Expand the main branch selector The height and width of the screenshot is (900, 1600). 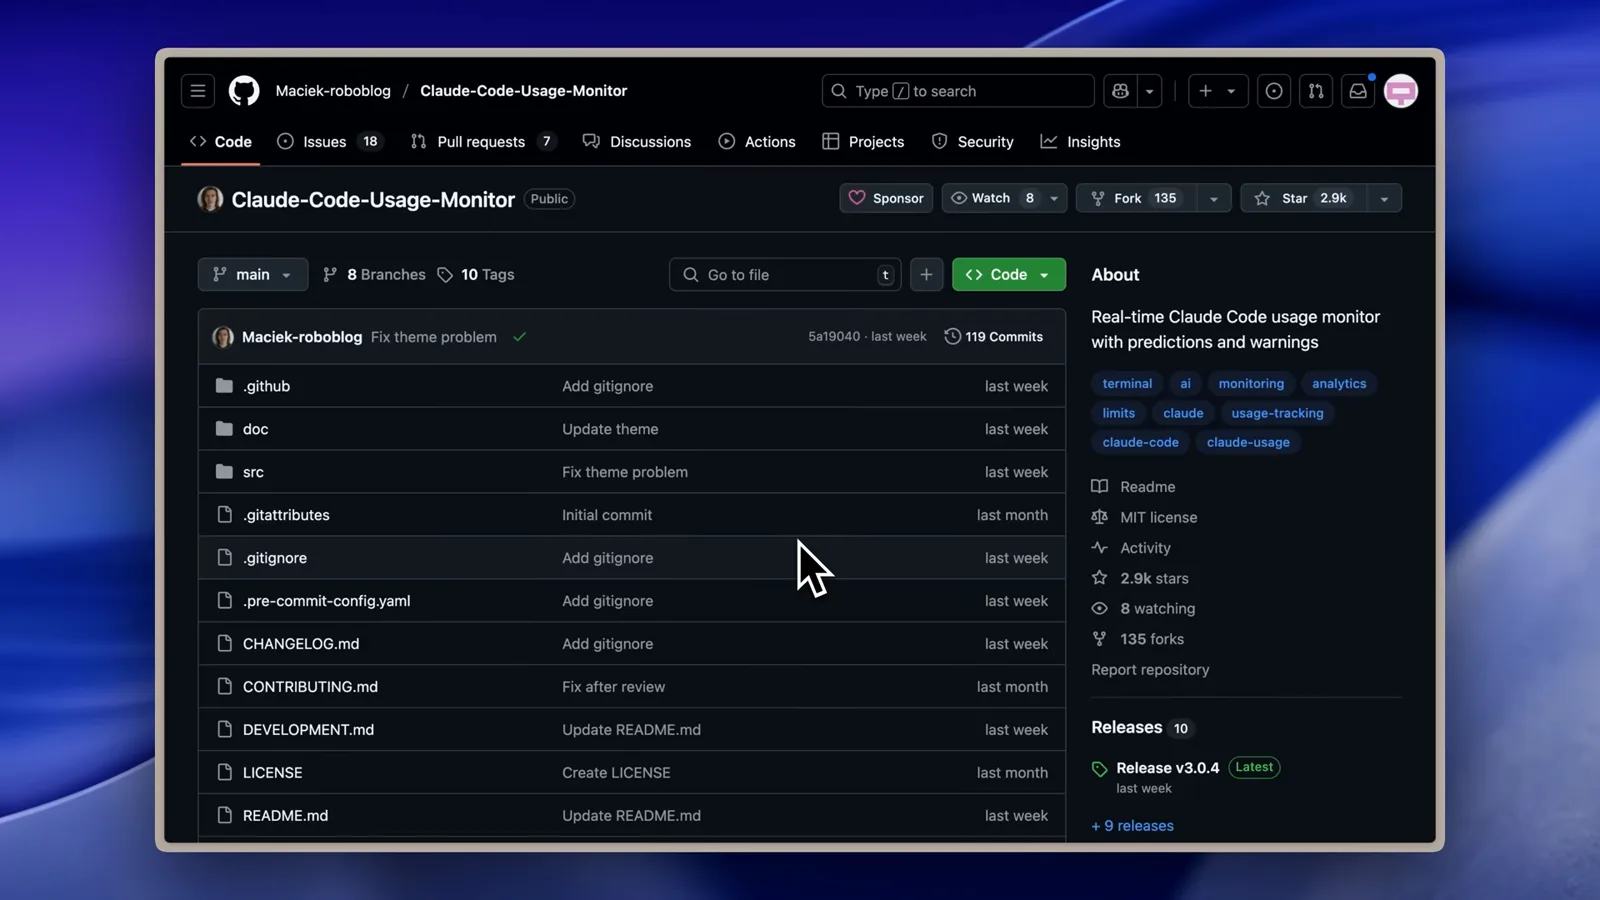(x=253, y=274)
